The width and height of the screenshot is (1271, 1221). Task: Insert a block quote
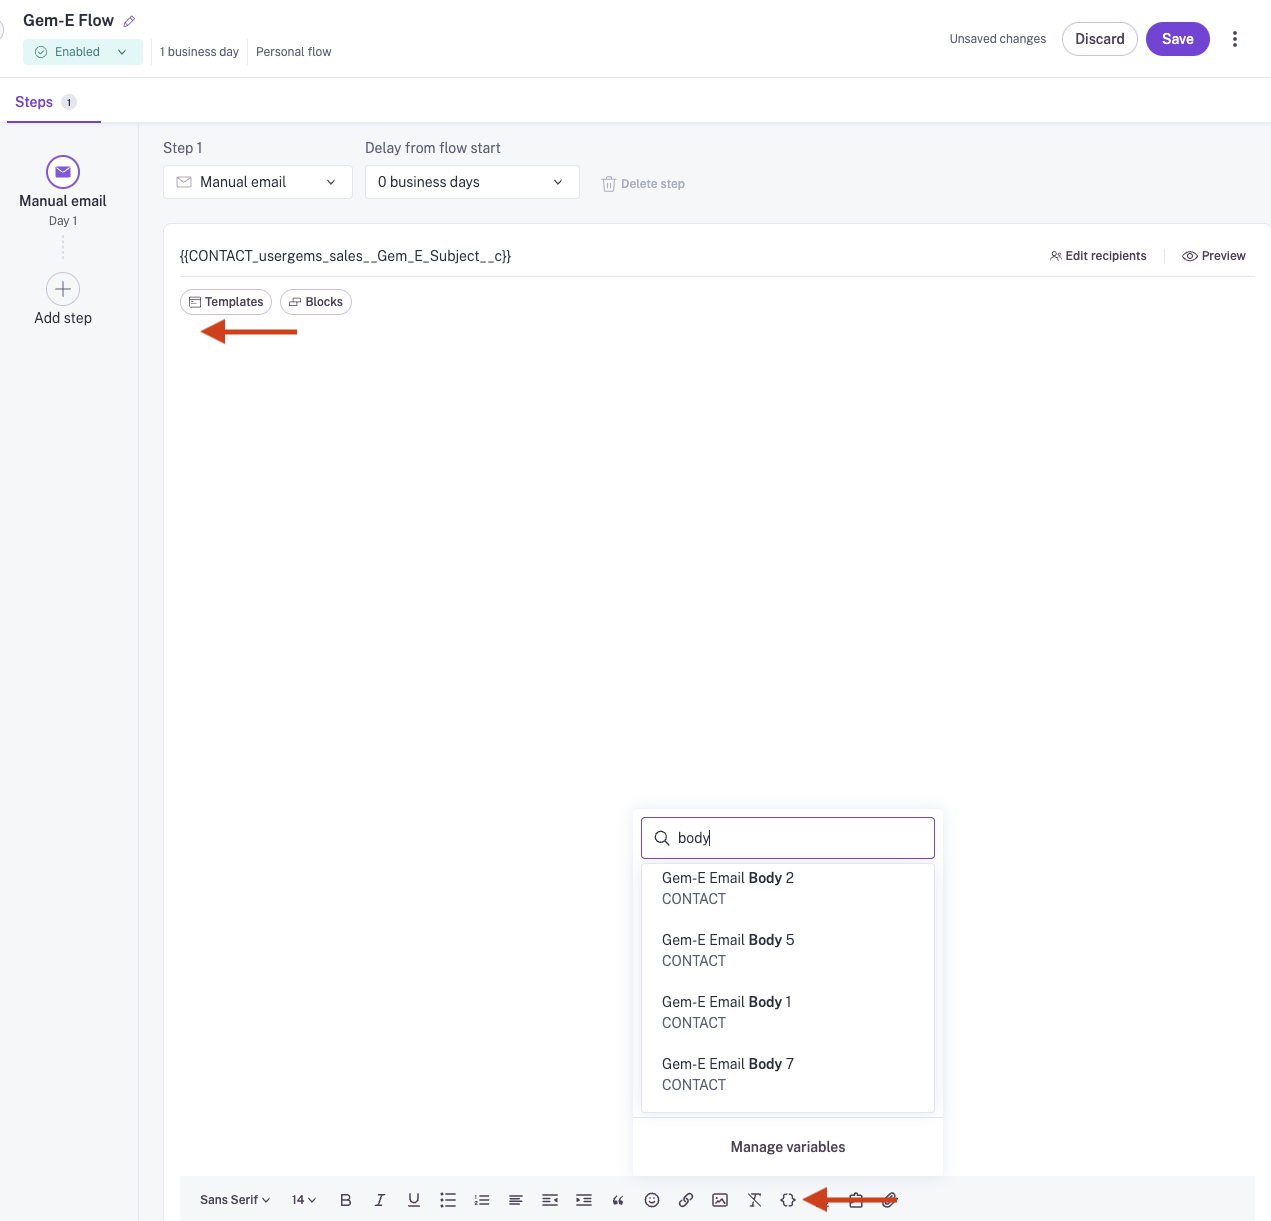(618, 1200)
